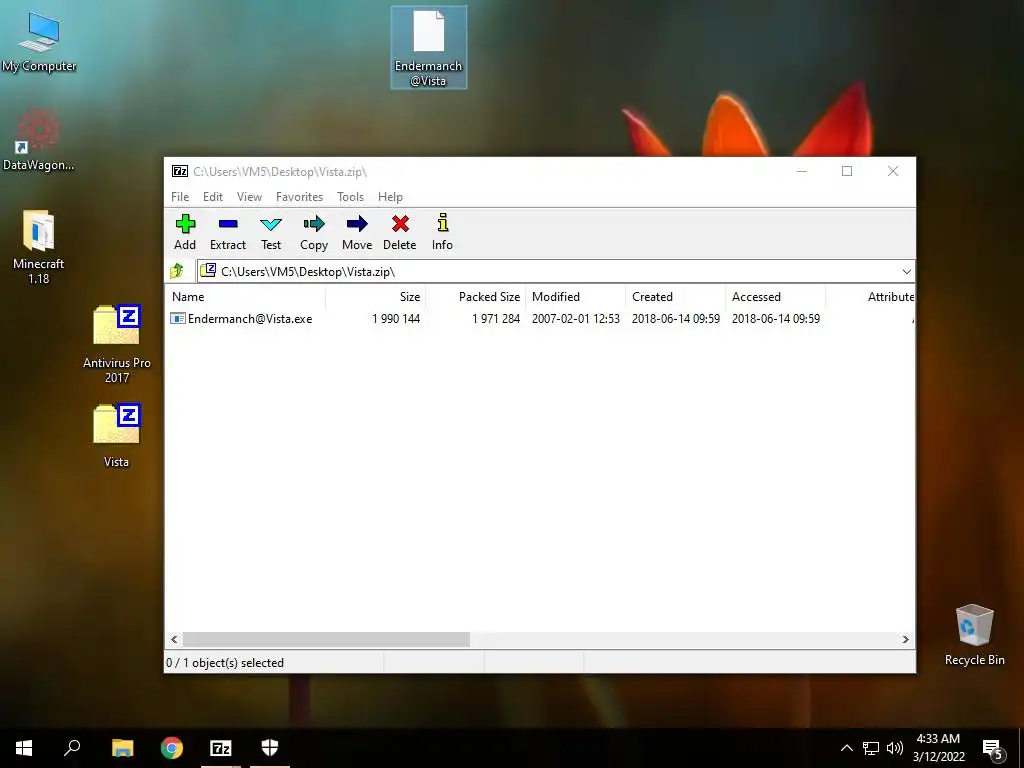Viewport: 1024px width, 768px height.
Task: Go up one folder level arrow
Action: pyautogui.click(x=177, y=271)
